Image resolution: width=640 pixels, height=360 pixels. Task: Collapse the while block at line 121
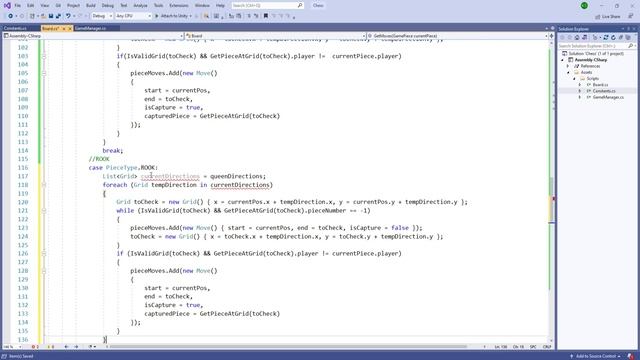click(x=44, y=211)
